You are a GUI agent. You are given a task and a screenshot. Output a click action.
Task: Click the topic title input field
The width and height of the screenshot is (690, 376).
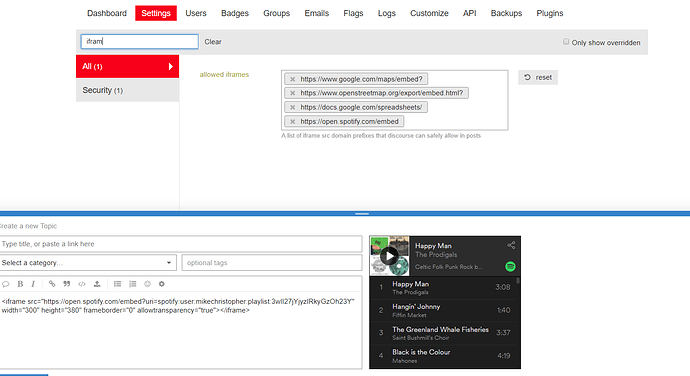(x=181, y=244)
